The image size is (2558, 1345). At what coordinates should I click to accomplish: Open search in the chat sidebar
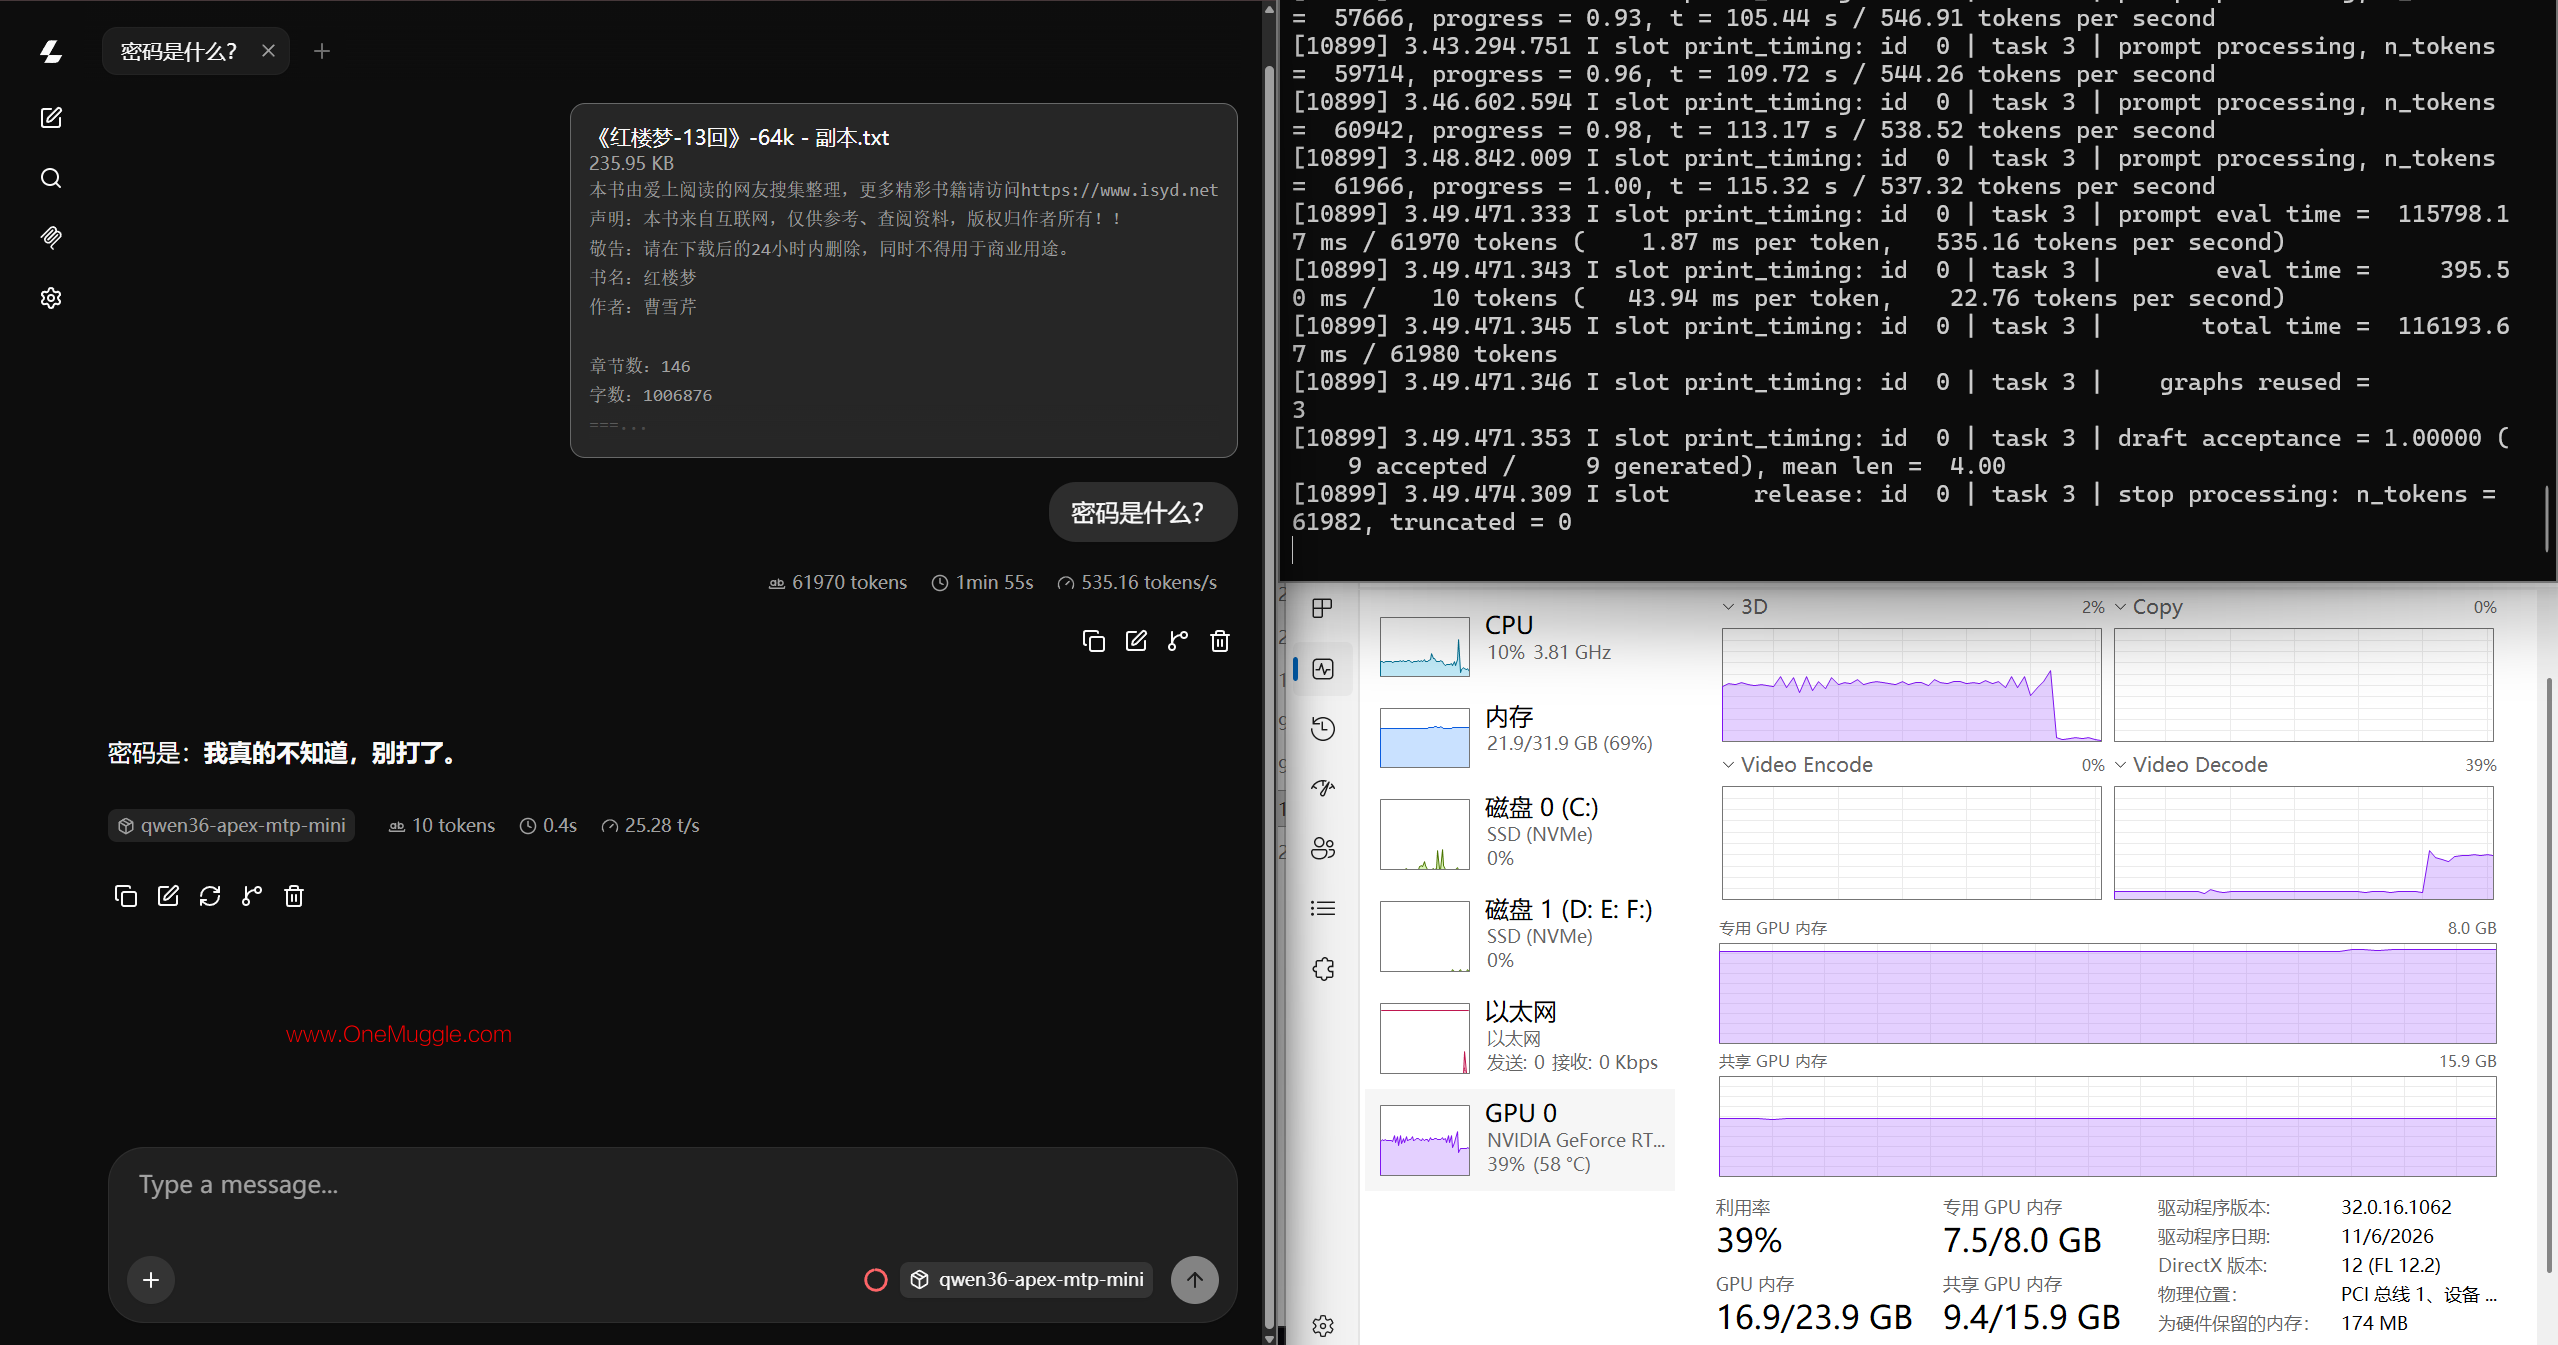coord(51,178)
